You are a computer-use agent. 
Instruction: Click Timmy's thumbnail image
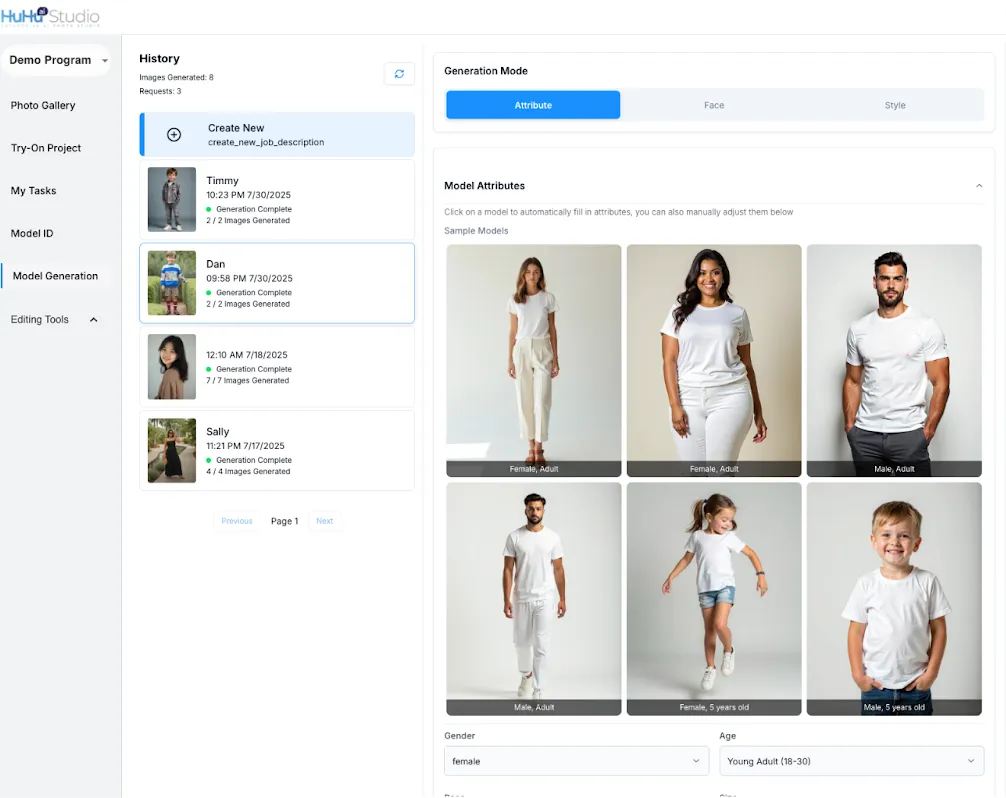click(x=172, y=200)
